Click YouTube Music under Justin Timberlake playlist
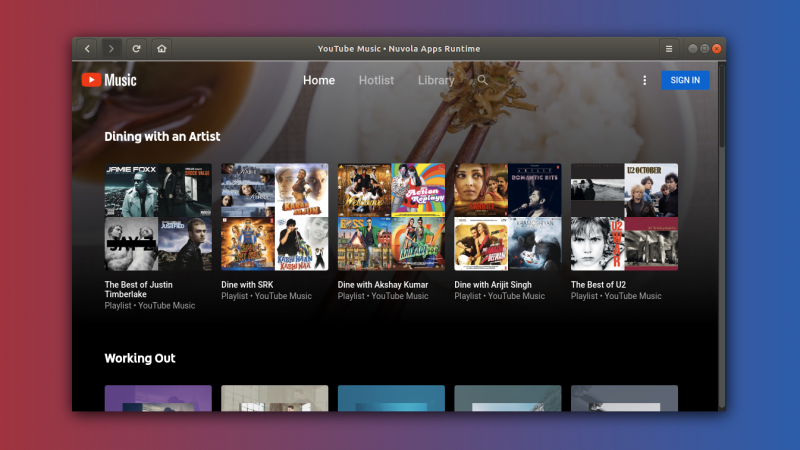This screenshot has width=800, height=450. (166, 306)
